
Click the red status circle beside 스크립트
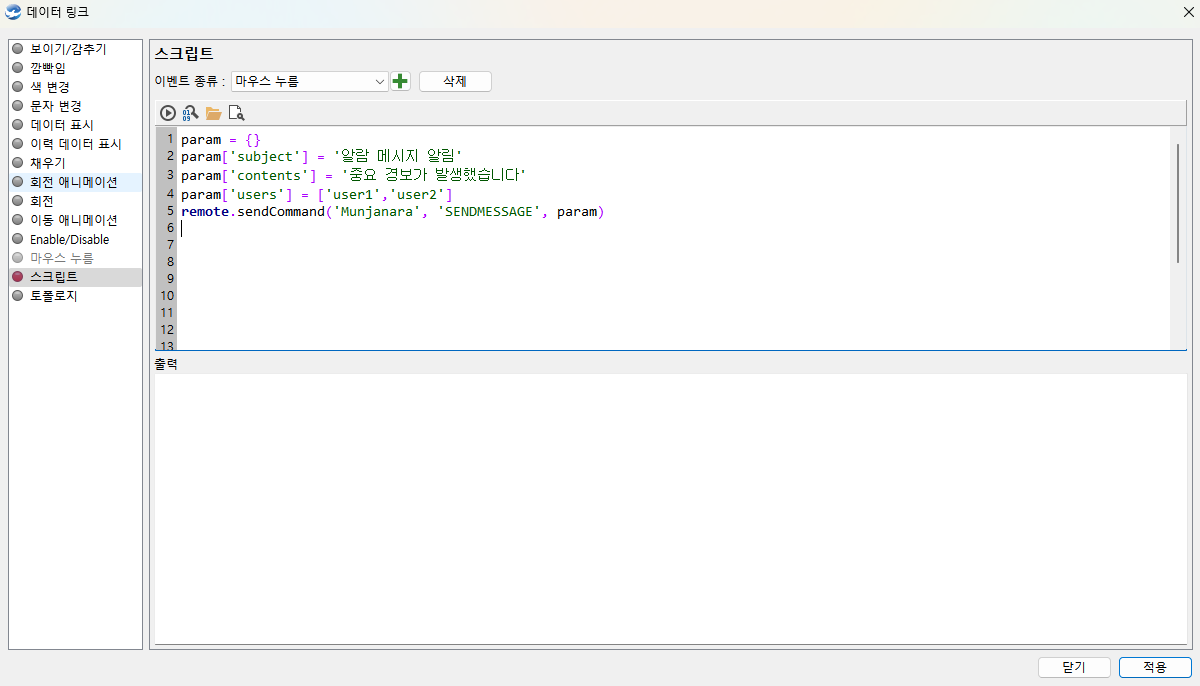pos(17,277)
